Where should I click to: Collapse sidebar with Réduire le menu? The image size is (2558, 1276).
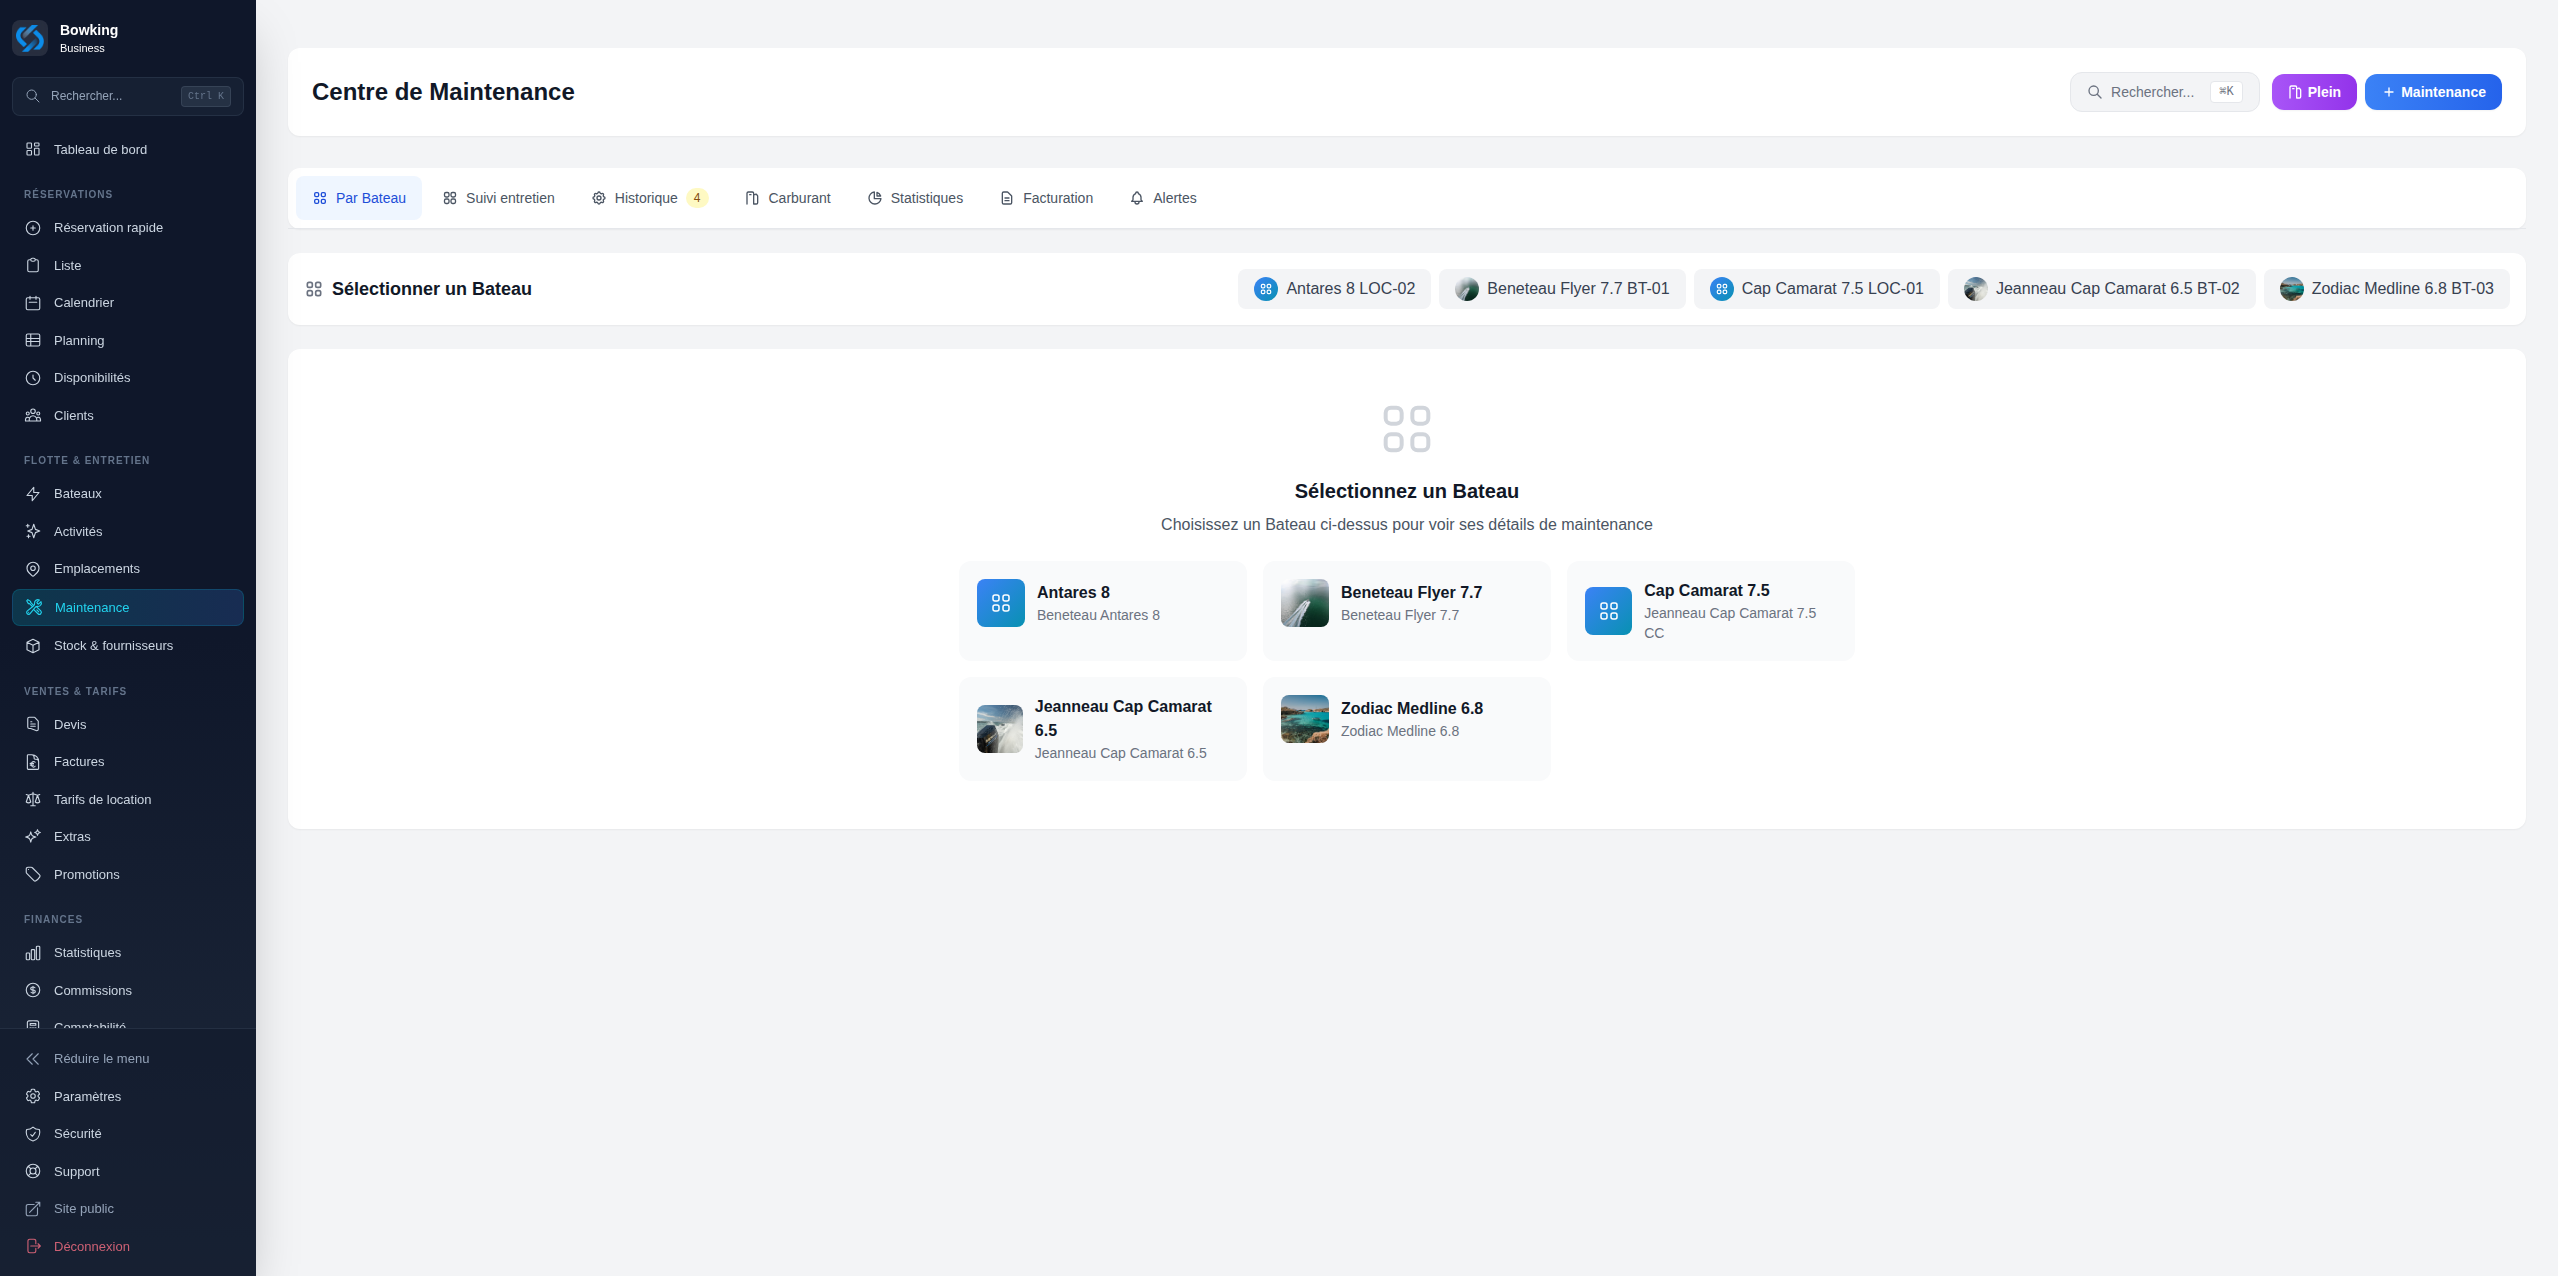(128, 1059)
